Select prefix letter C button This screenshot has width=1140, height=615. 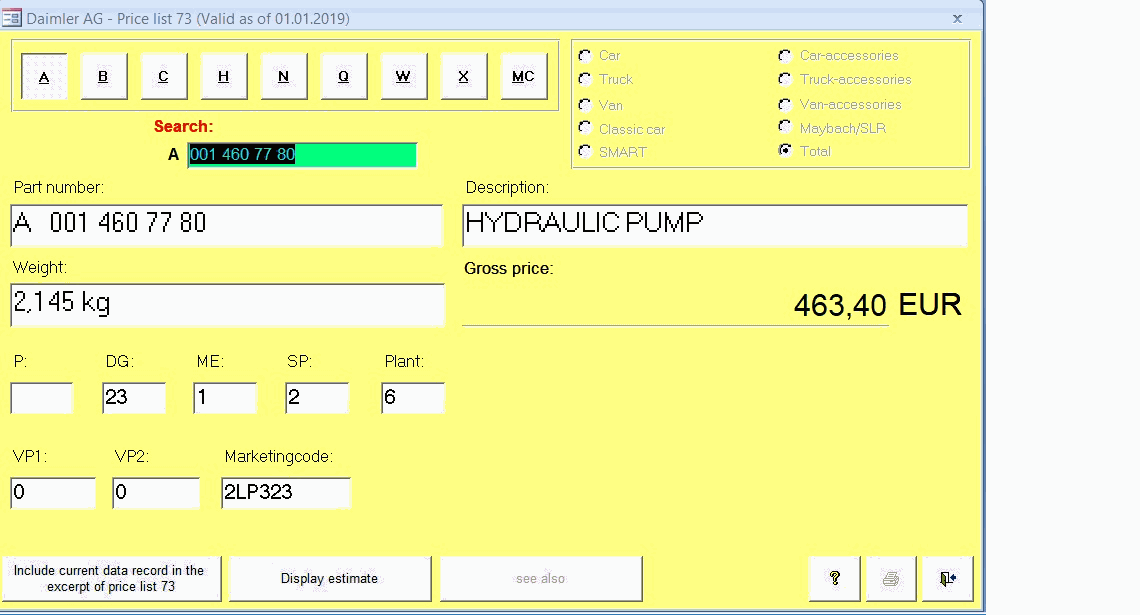[164, 76]
